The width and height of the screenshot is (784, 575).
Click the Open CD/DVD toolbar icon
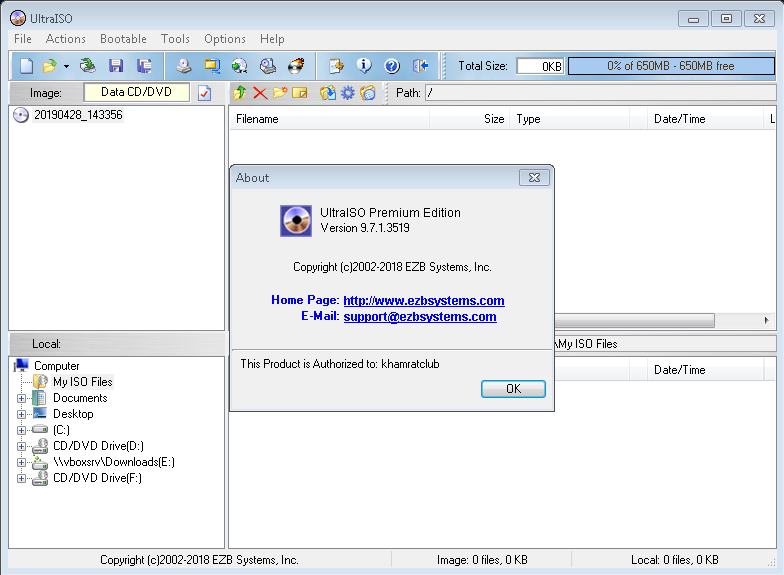click(x=88, y=66)
